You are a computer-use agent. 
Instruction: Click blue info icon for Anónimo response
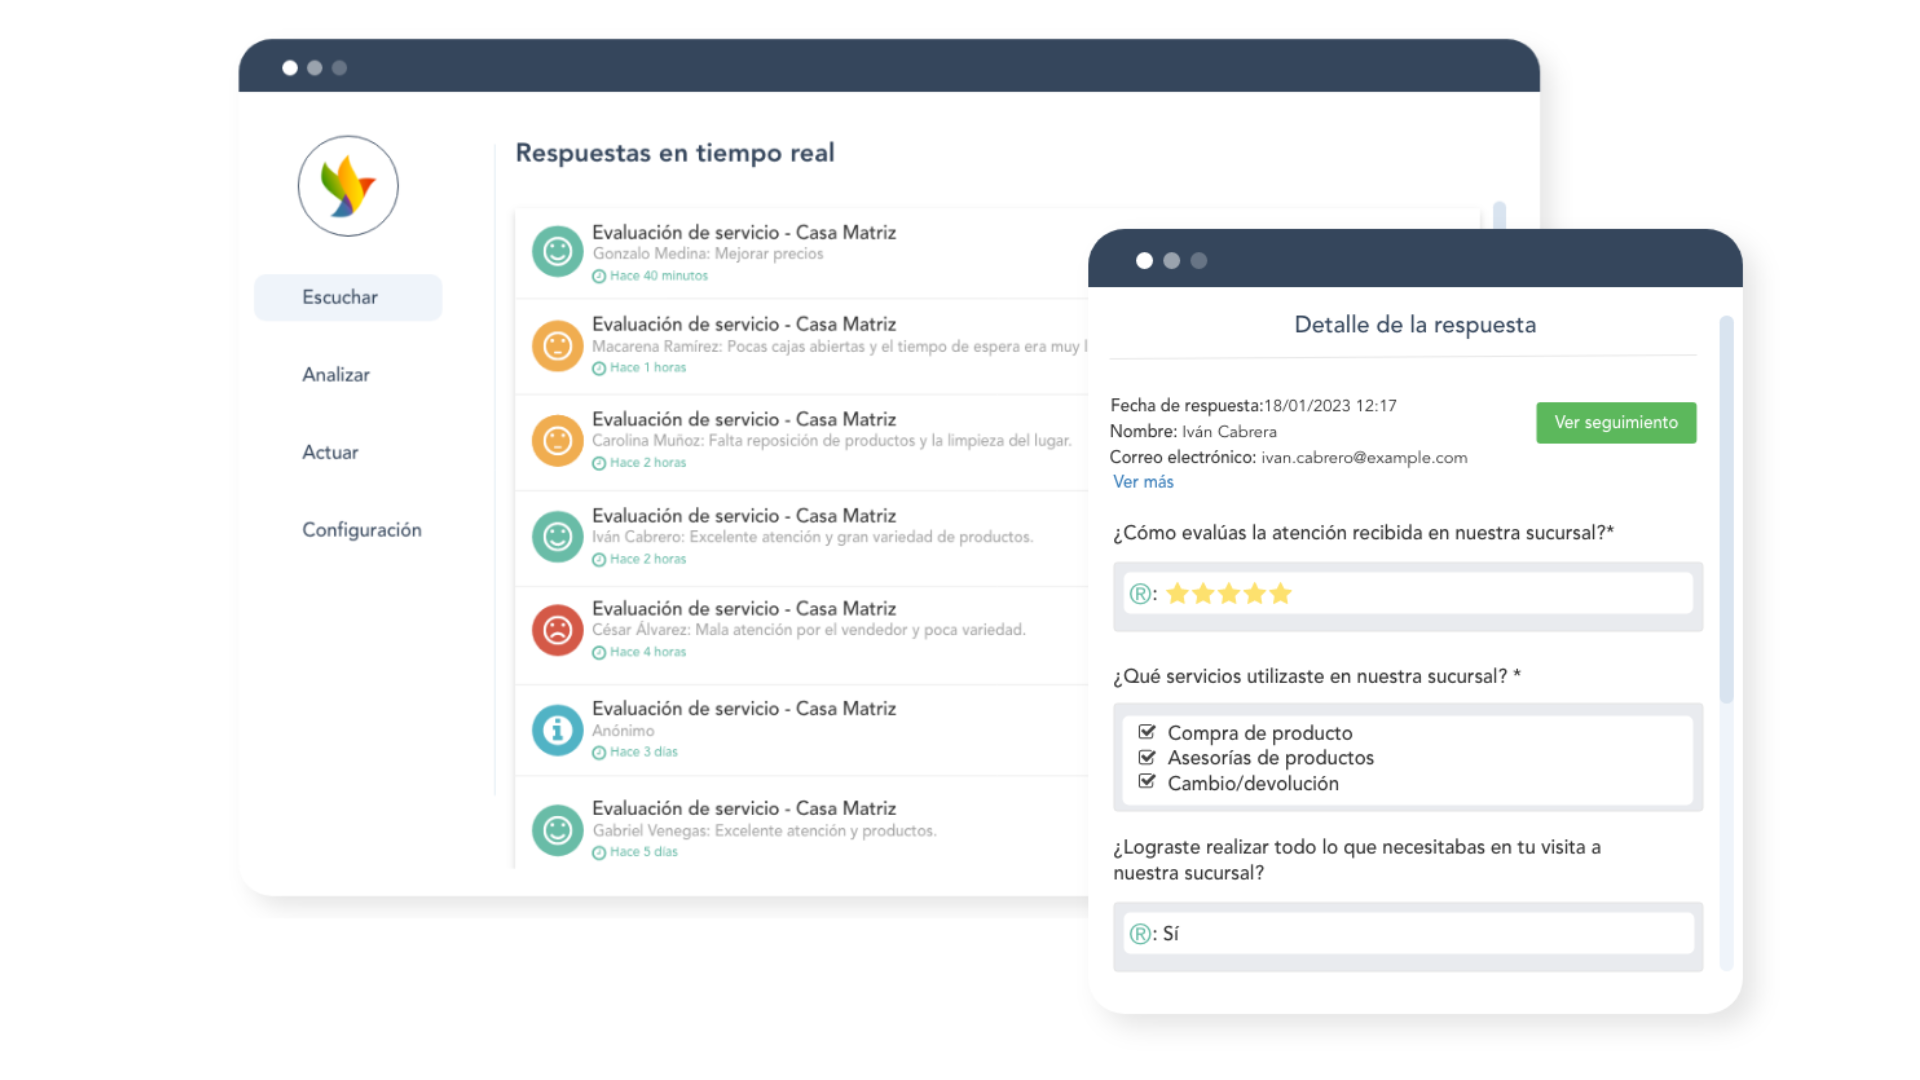557,730
